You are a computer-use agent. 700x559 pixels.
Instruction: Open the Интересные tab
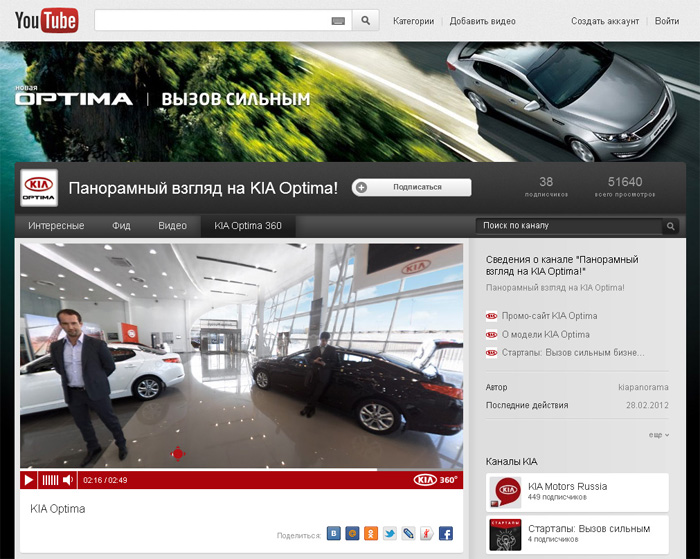[x=56, y=226]
